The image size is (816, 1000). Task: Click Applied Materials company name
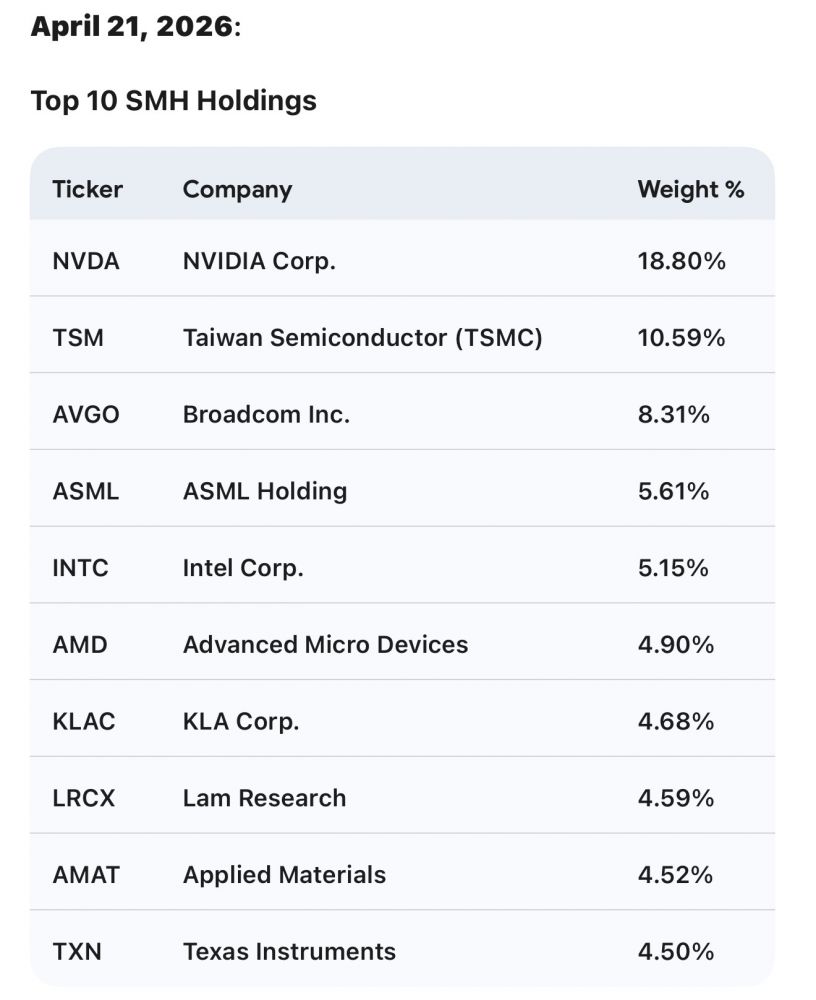(x=284, y=875)
